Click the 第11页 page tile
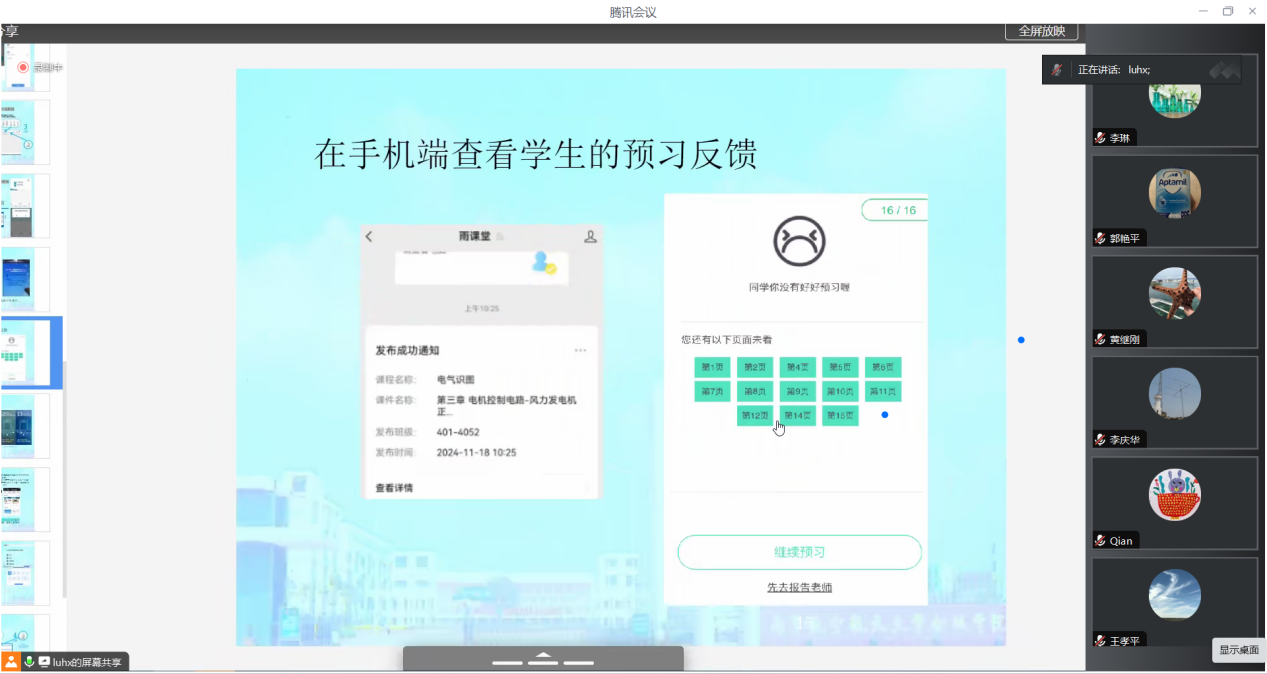The height and width of the screenshot is (674, 1267). pyautogui.click(x=883, y=391)
